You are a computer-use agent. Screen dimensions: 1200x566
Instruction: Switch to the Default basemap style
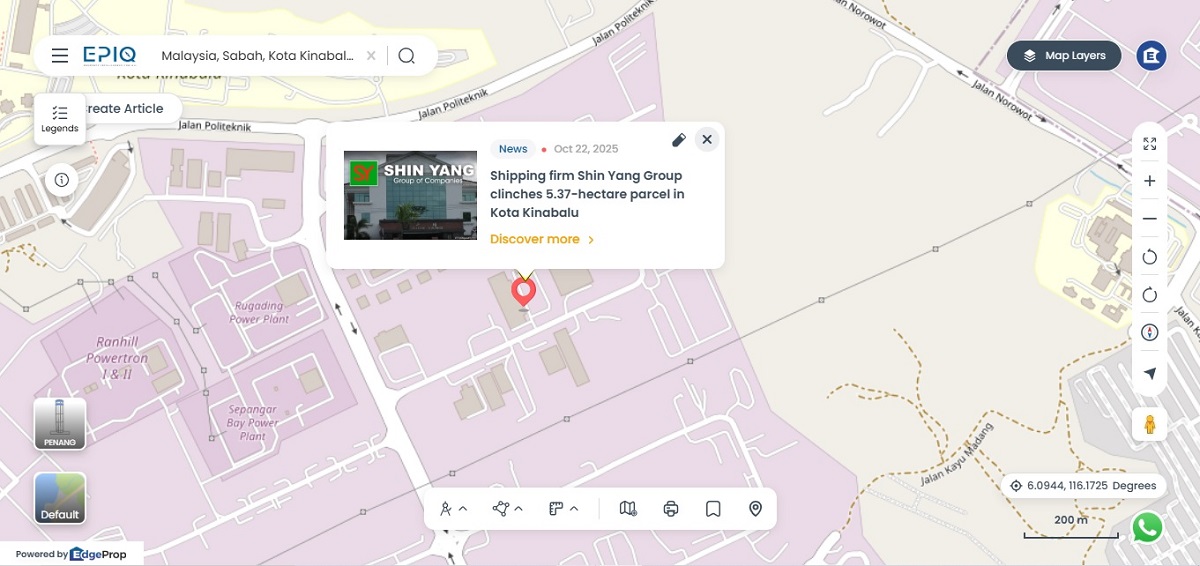point(60,498)
